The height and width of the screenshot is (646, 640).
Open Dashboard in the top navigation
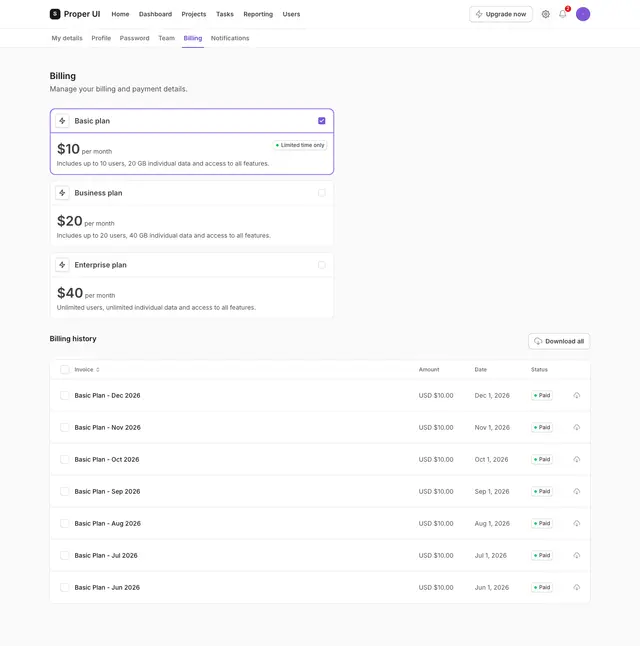tap(155, 14)
